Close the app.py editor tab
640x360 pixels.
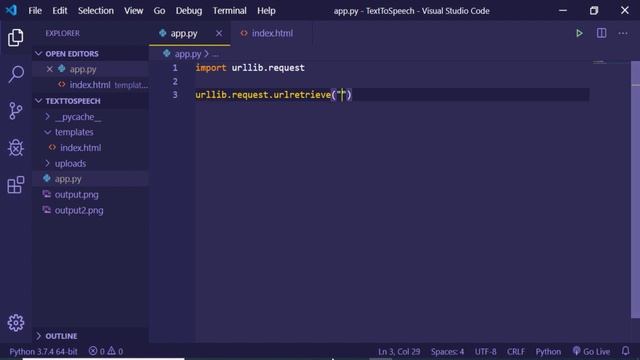[x=219, y=33]
